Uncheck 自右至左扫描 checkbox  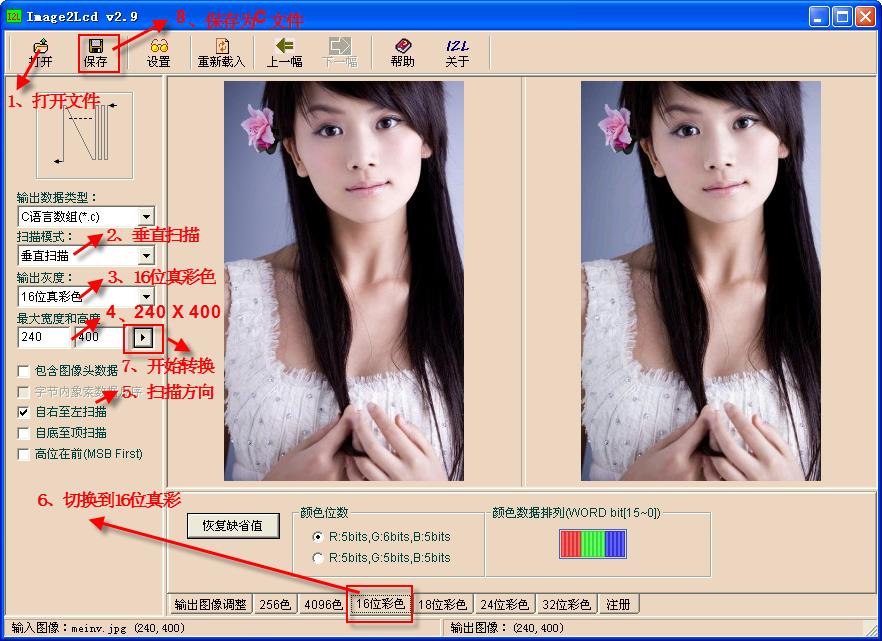coord(24,412)
